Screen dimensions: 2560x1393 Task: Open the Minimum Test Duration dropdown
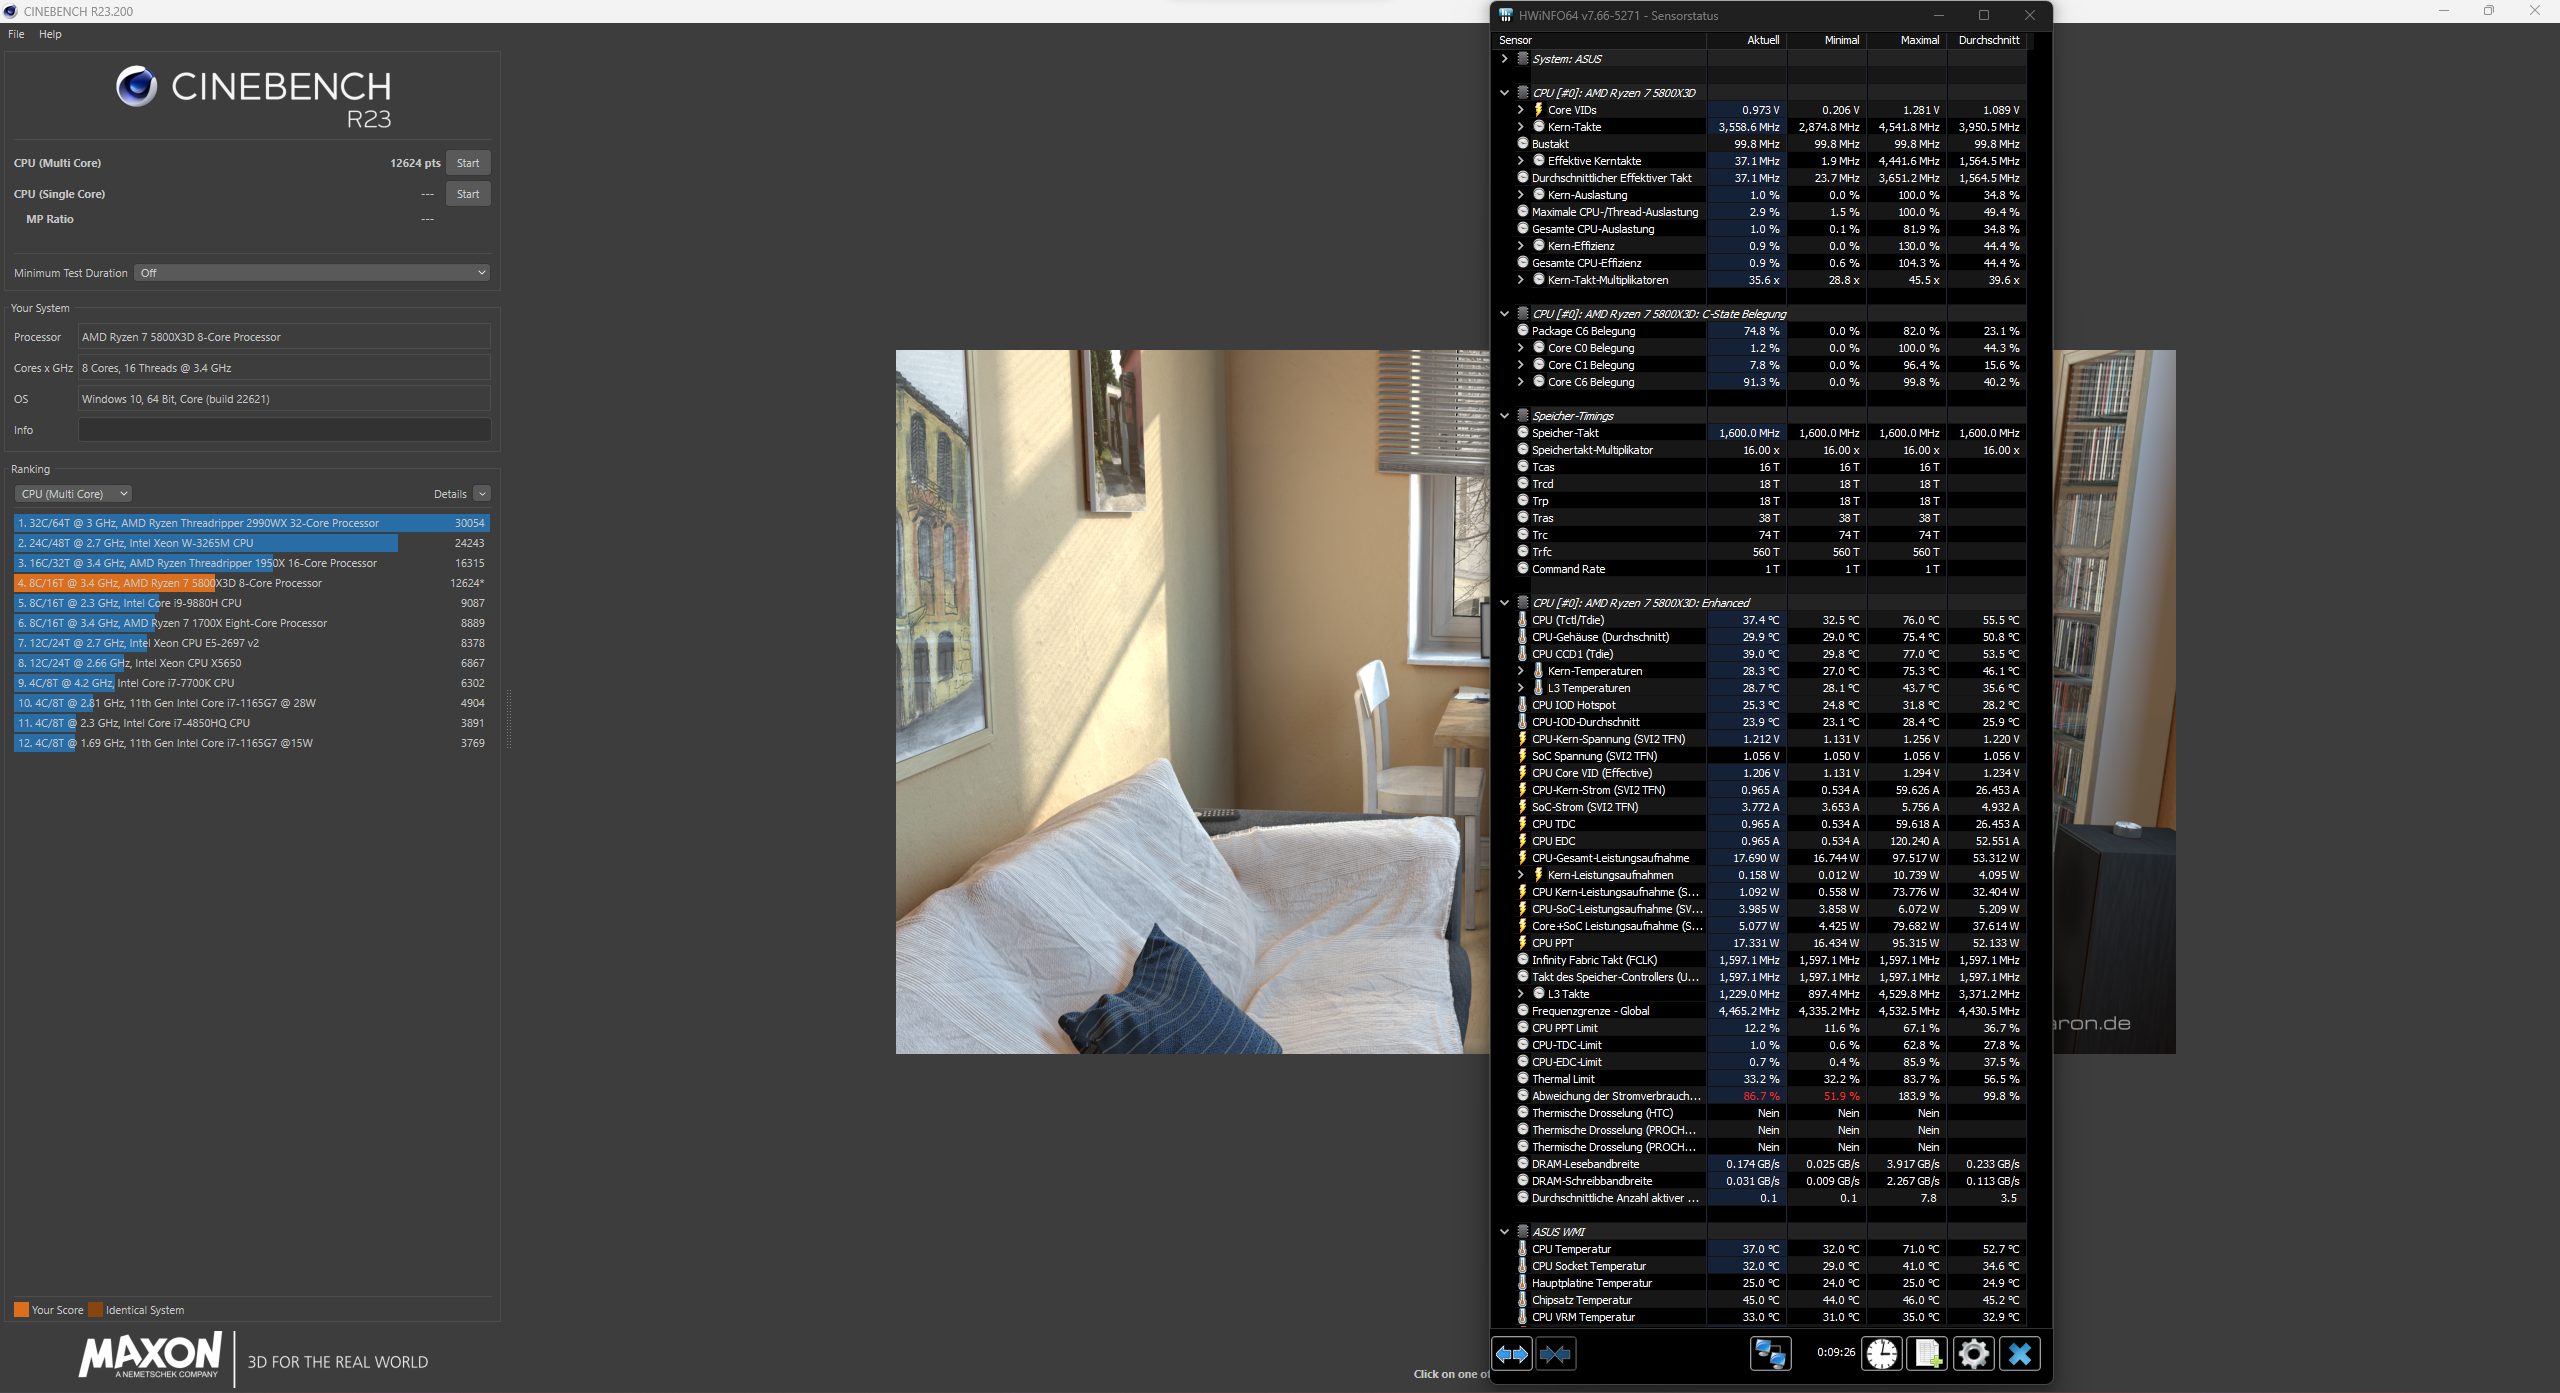(x=313, y=273)
